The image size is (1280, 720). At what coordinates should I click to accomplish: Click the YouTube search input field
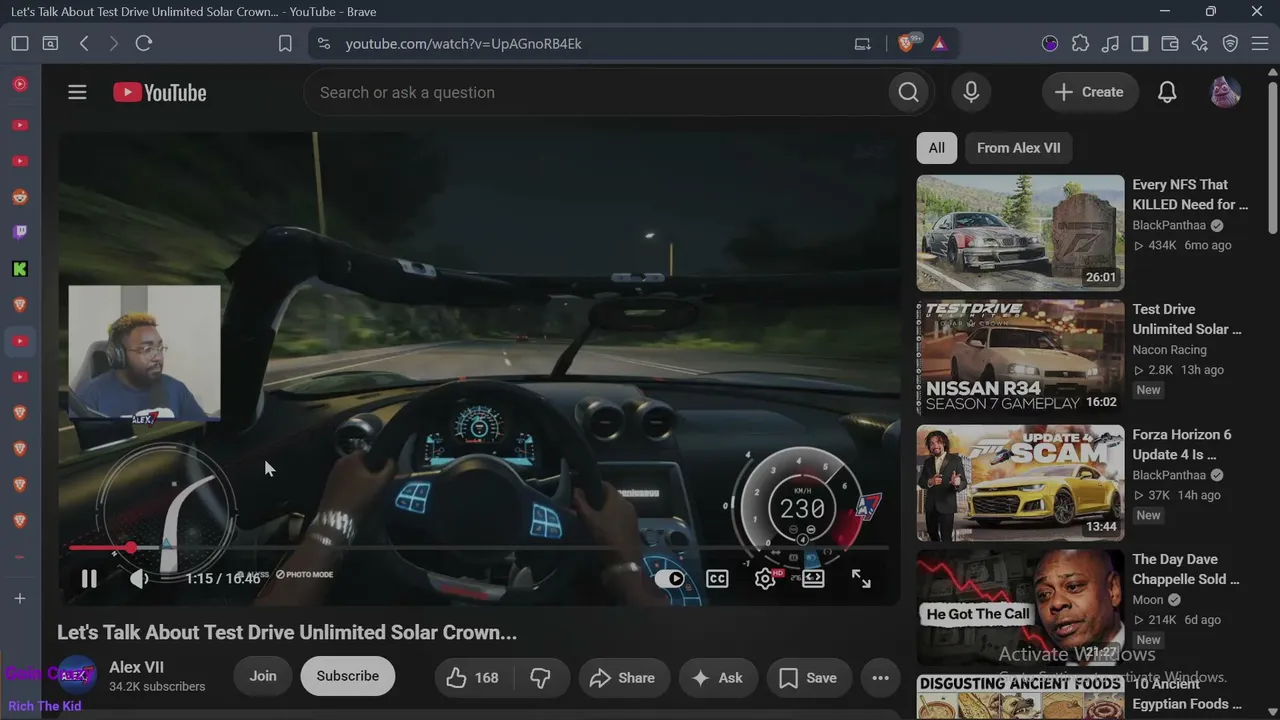tap(596, 92)
